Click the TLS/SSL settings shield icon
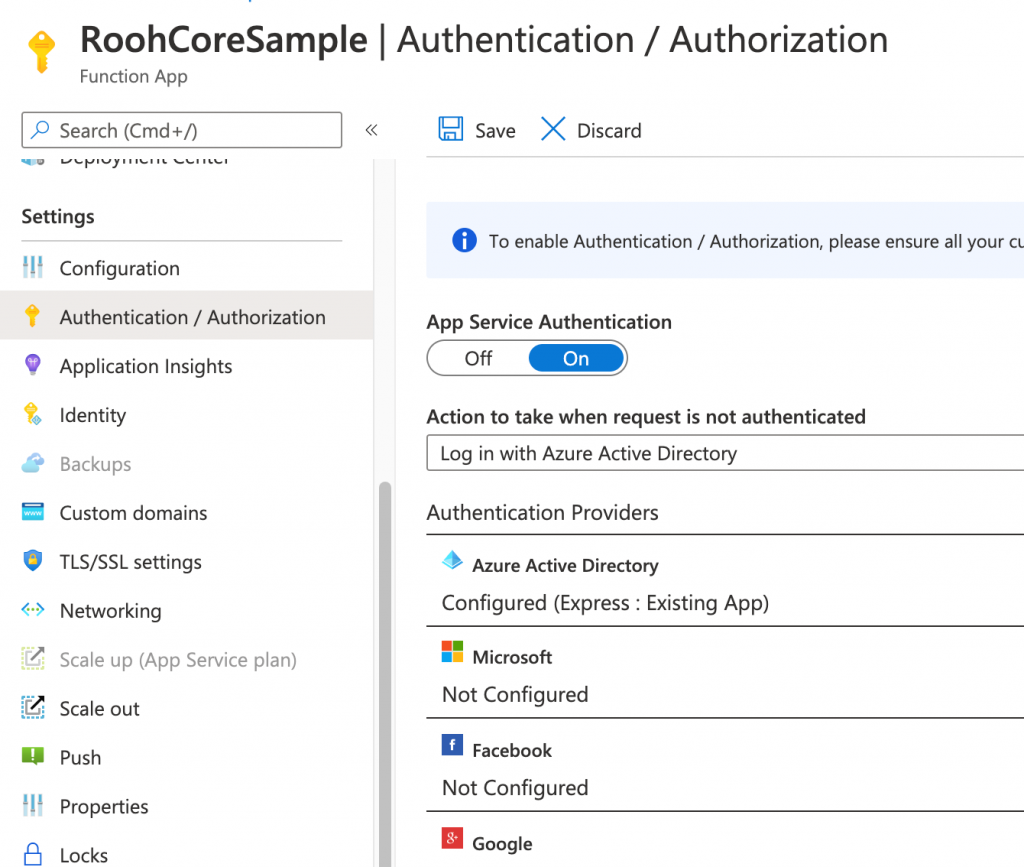 click(x=33, y=561)
